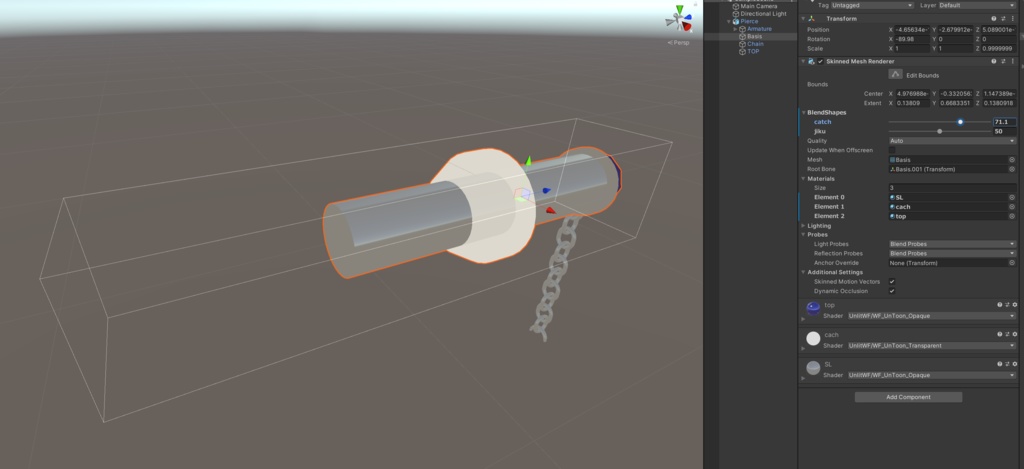This screenshot has width=1024, height=469.
Task: Open settings gear for top material
Action: pyautogui.click(x=1014, y=305)
